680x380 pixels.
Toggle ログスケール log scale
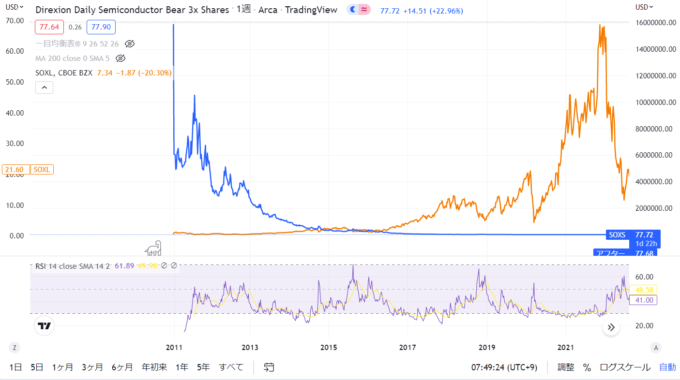(624, 367)
